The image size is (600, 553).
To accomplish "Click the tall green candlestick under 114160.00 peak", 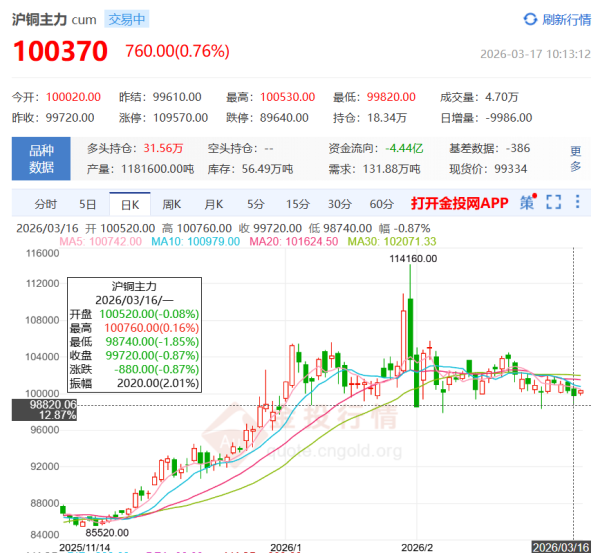I will [411, 329].
